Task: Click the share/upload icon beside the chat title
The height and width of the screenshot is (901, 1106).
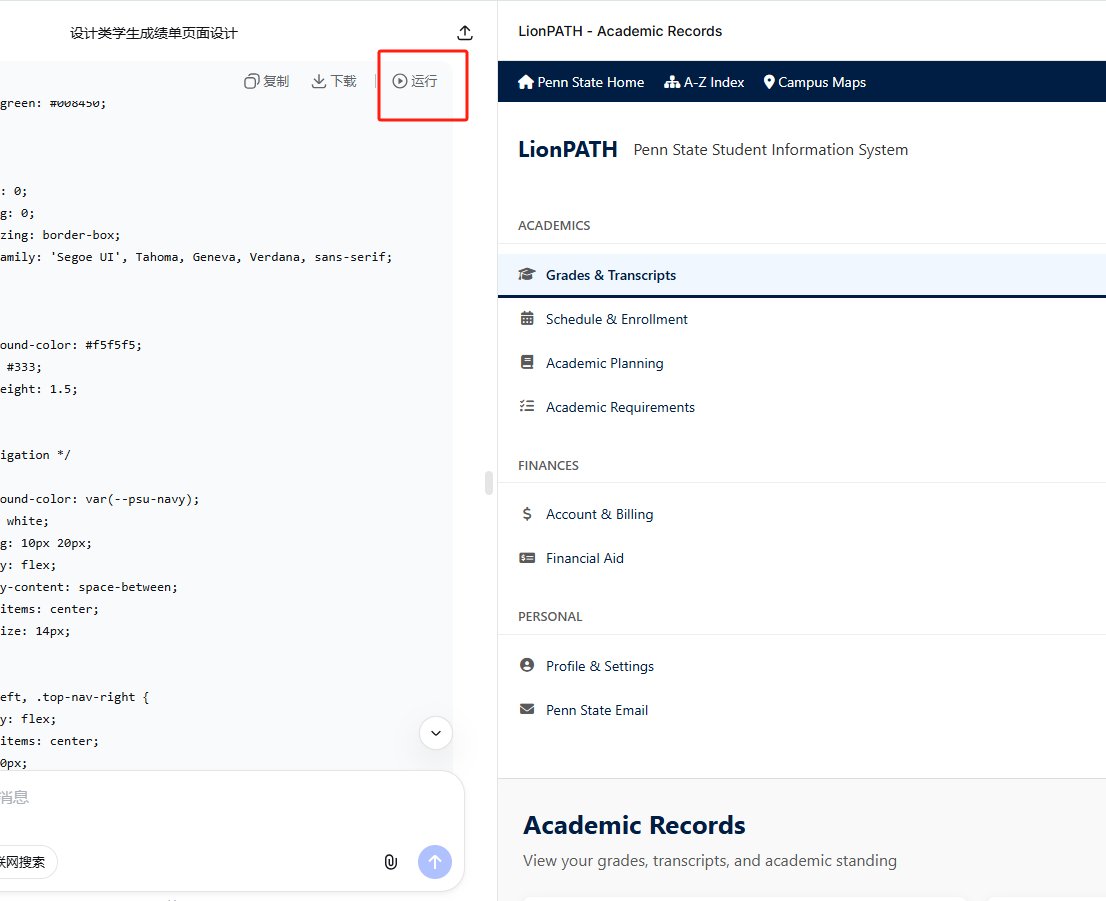Action: coord(465,32)
